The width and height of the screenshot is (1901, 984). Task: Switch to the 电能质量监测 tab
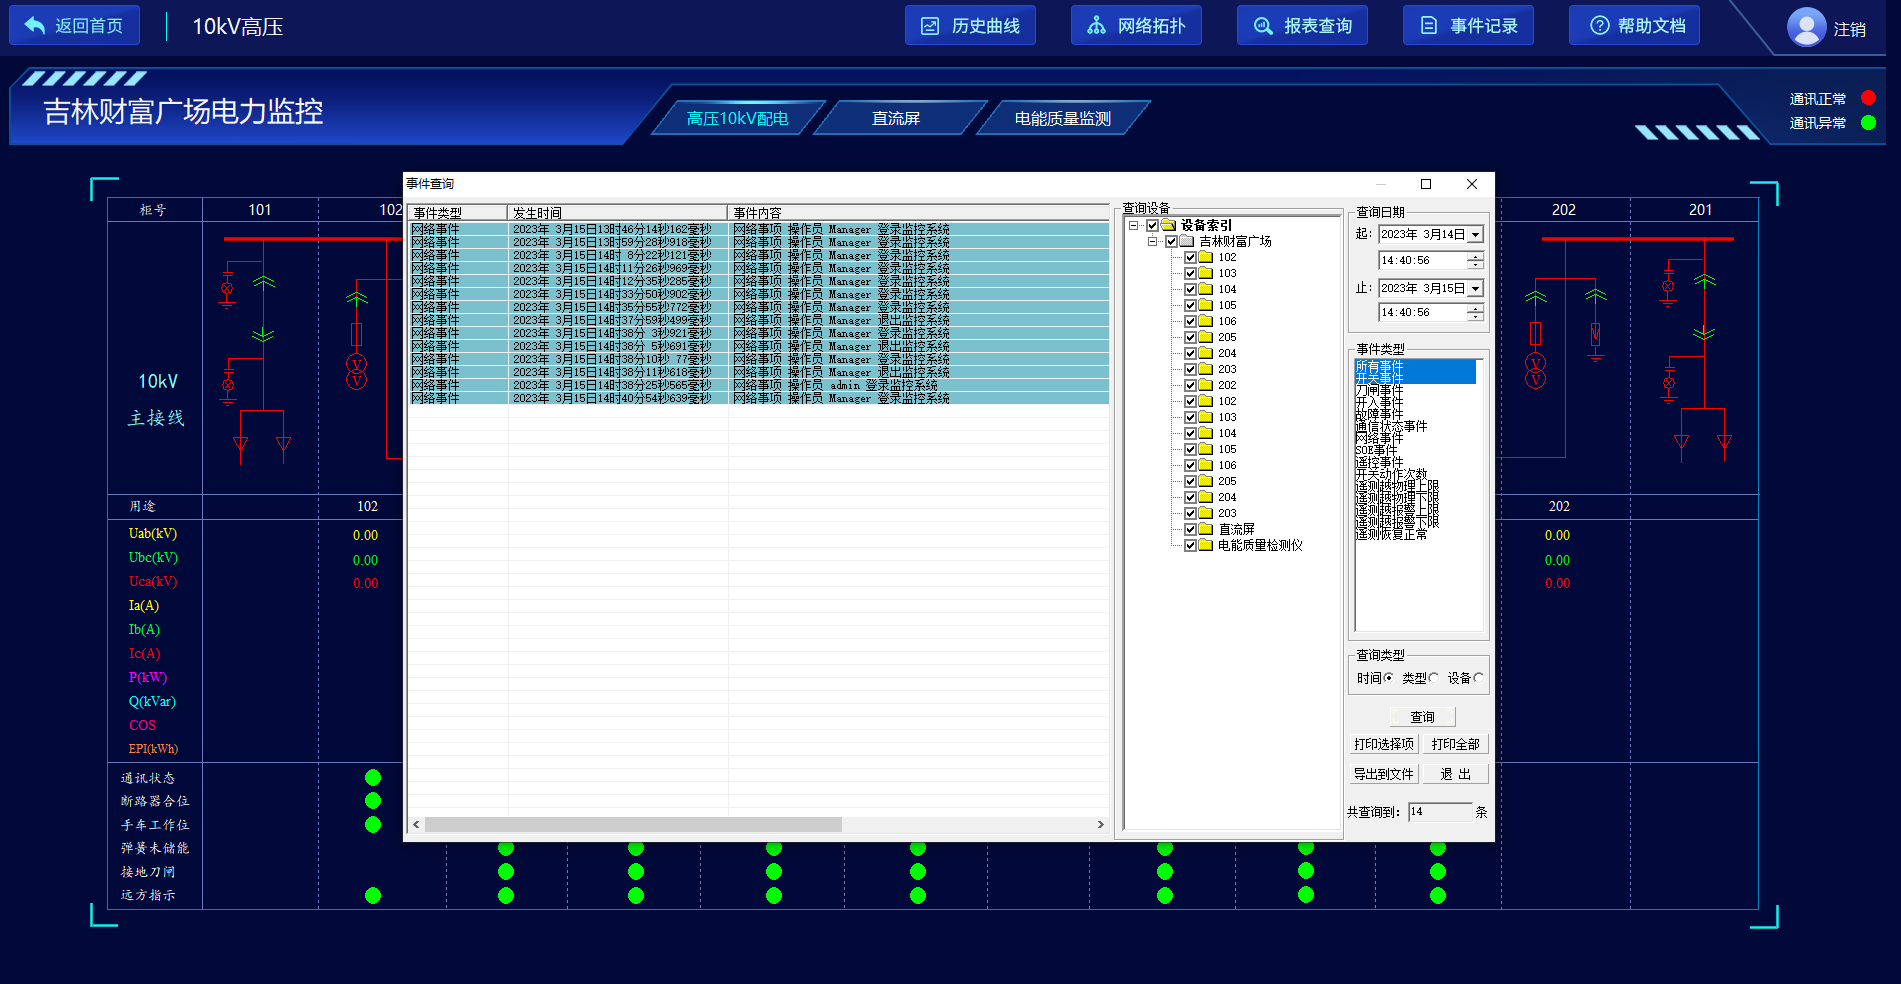click(1062, 118)
